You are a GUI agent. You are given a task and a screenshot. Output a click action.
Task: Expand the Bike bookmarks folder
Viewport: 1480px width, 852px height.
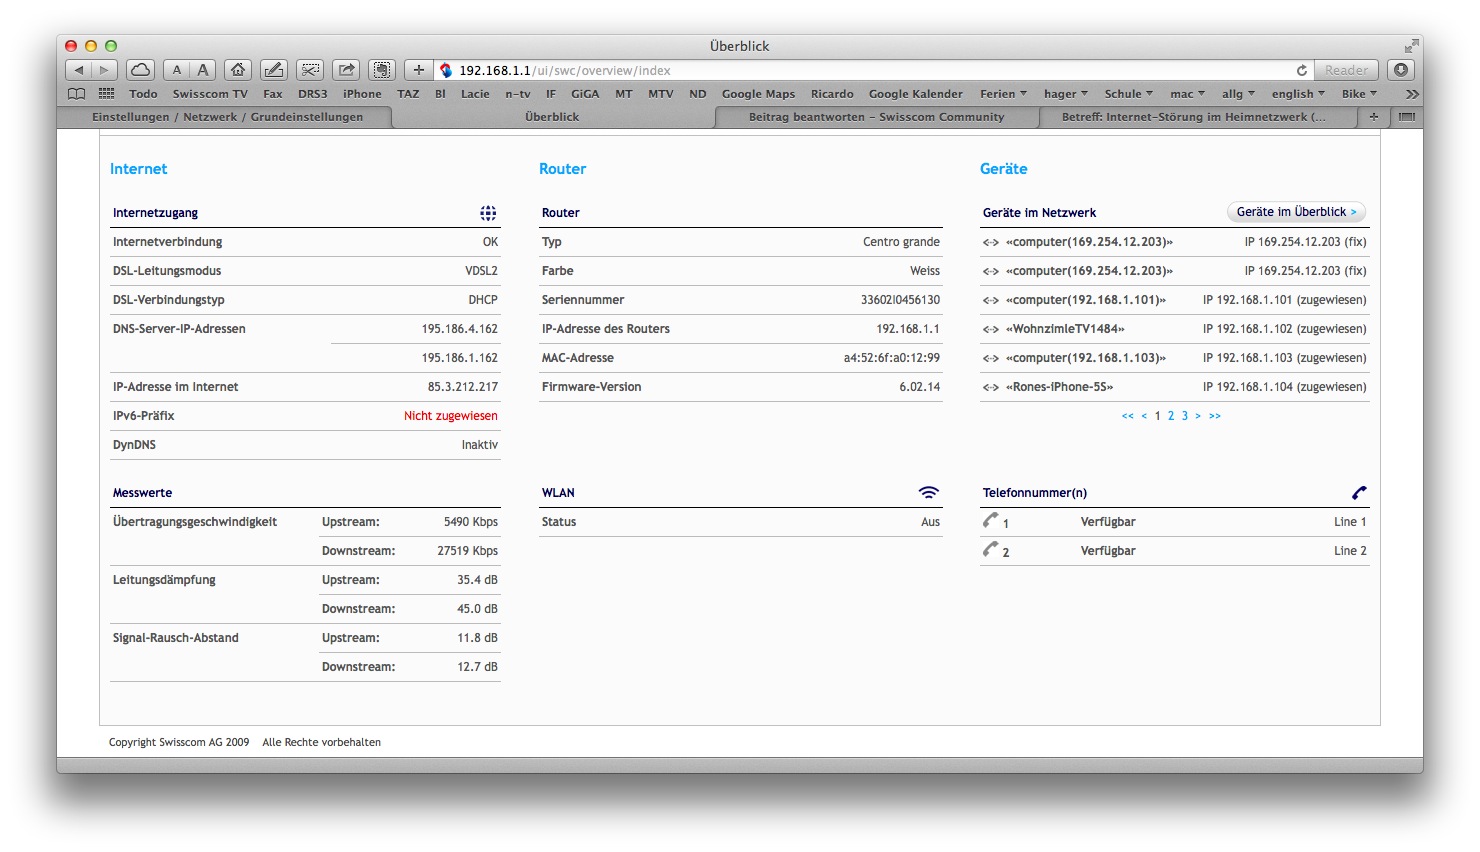tap(1359, 94)
